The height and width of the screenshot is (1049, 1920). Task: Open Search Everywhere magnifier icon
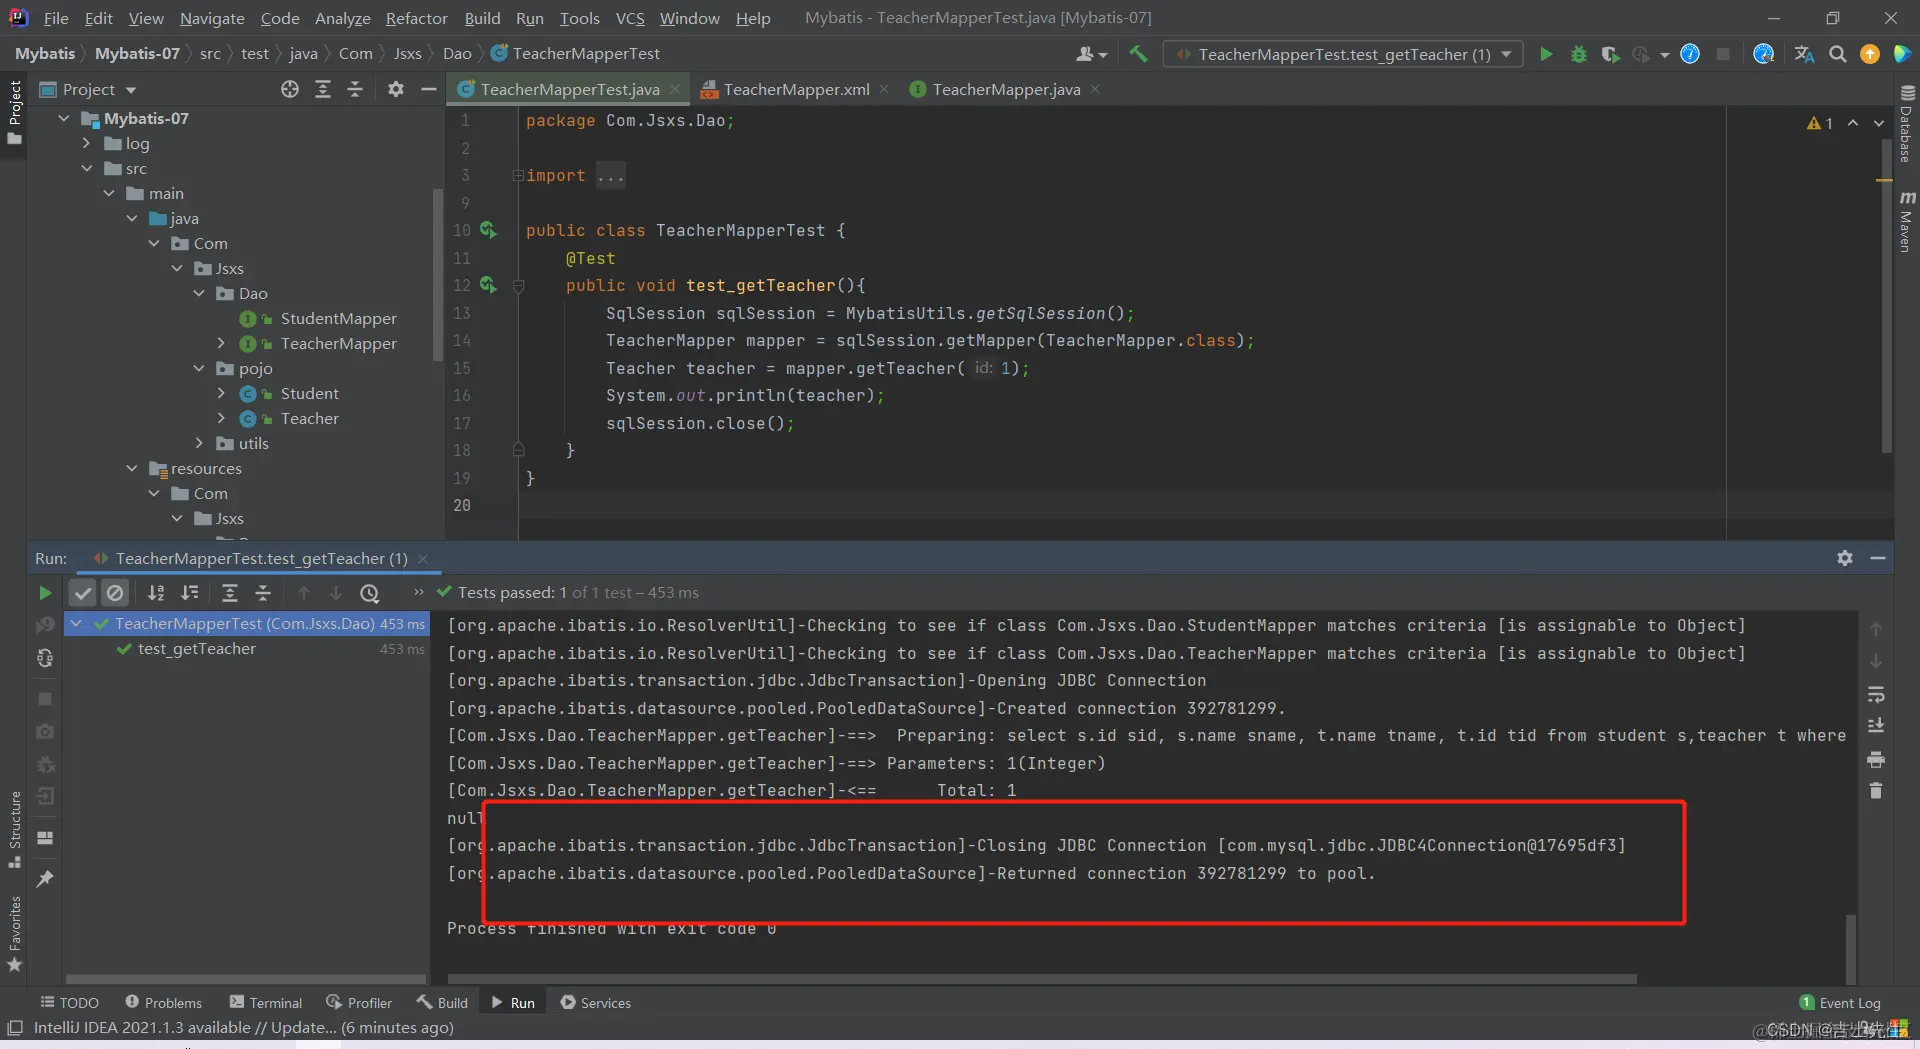tap(1838, 54)
